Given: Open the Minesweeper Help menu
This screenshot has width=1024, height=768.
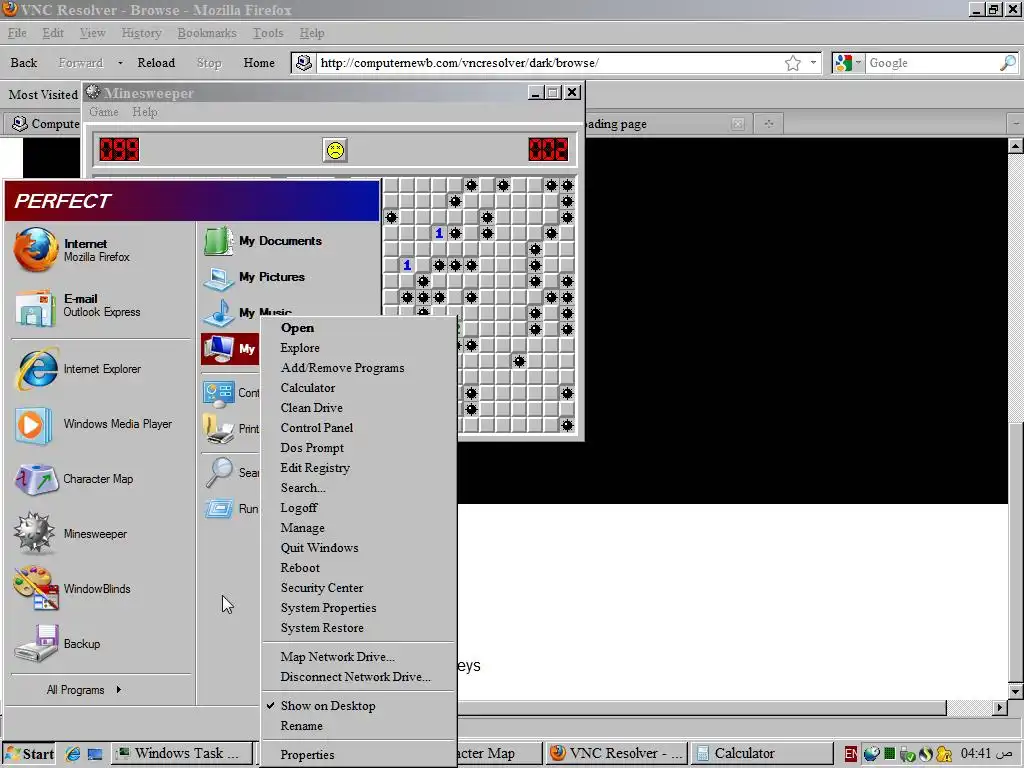Looking at the screenshot, I should pyautogui.click(x=144, y=112).
